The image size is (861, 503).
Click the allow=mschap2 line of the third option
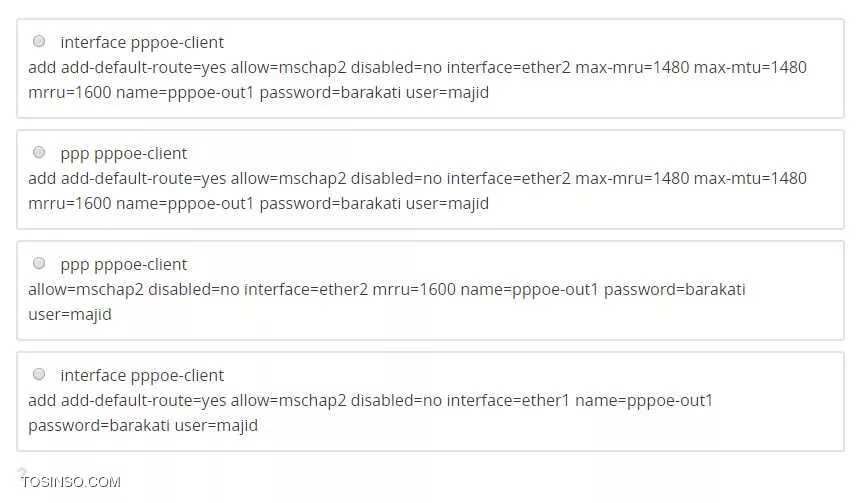(x=387, y=289)
